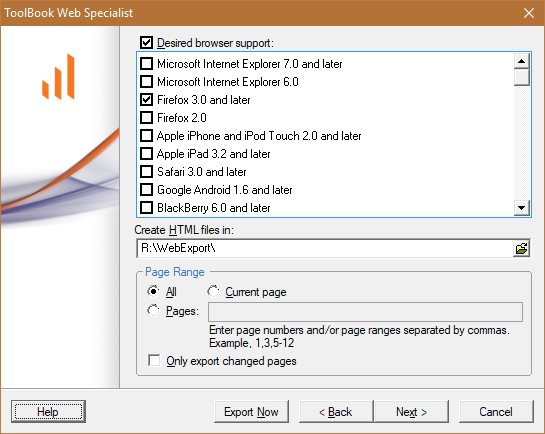
Task: Check Apple iPad 3.2 and later
Action: point(146,154)
